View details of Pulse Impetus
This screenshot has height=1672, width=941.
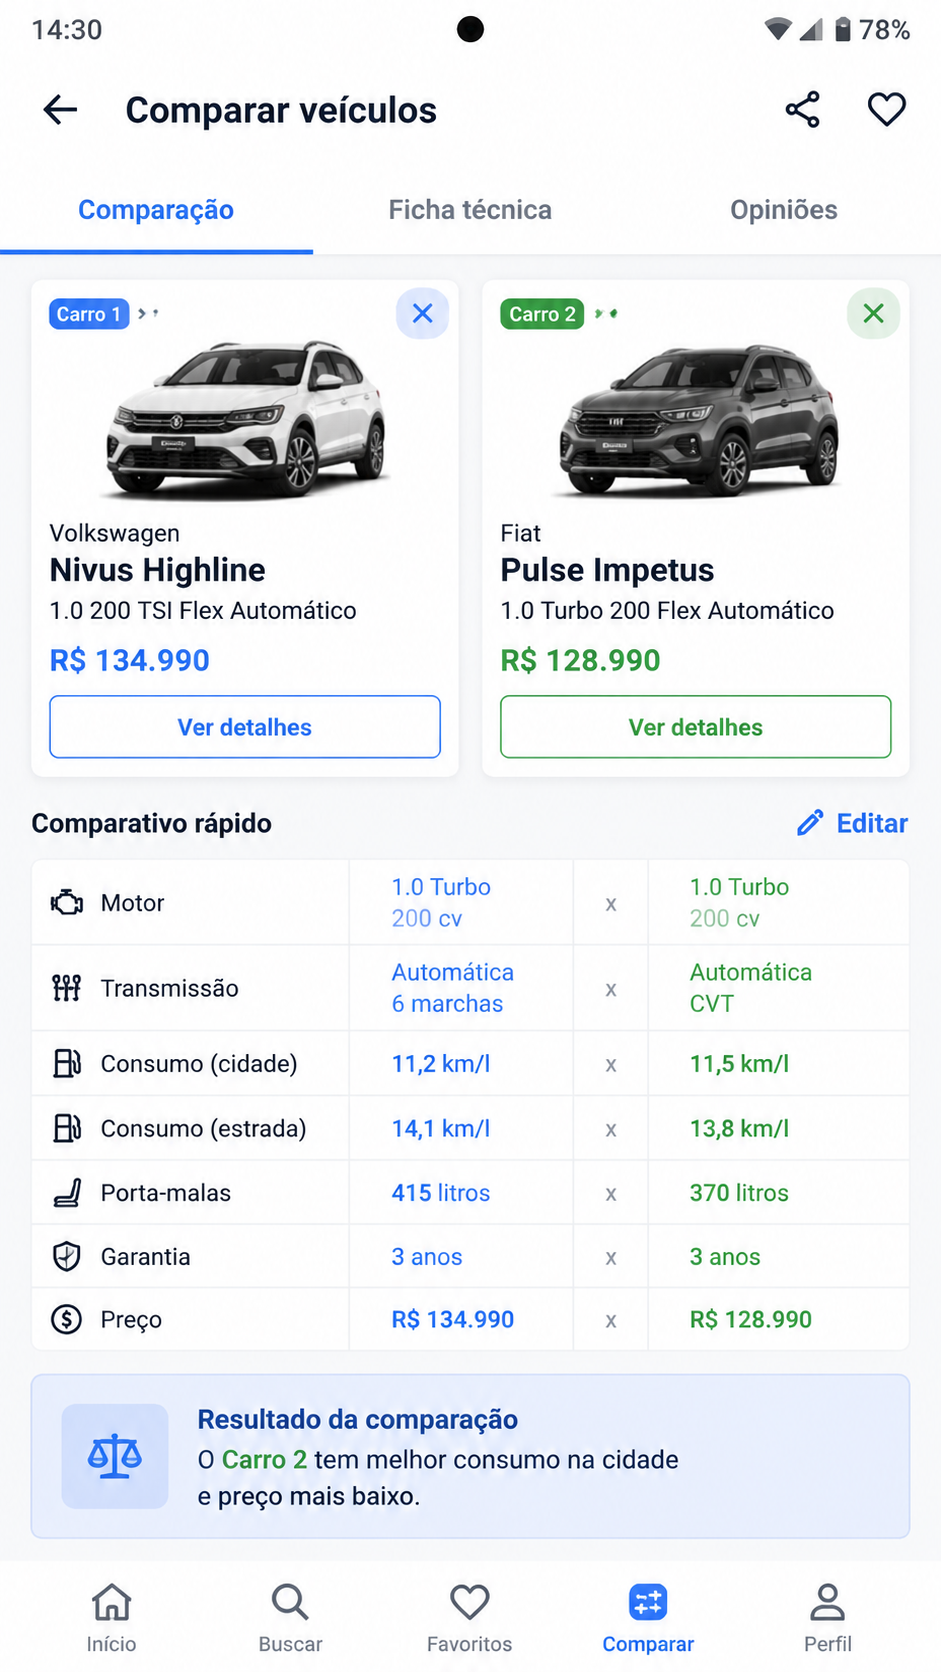[695, 727]
